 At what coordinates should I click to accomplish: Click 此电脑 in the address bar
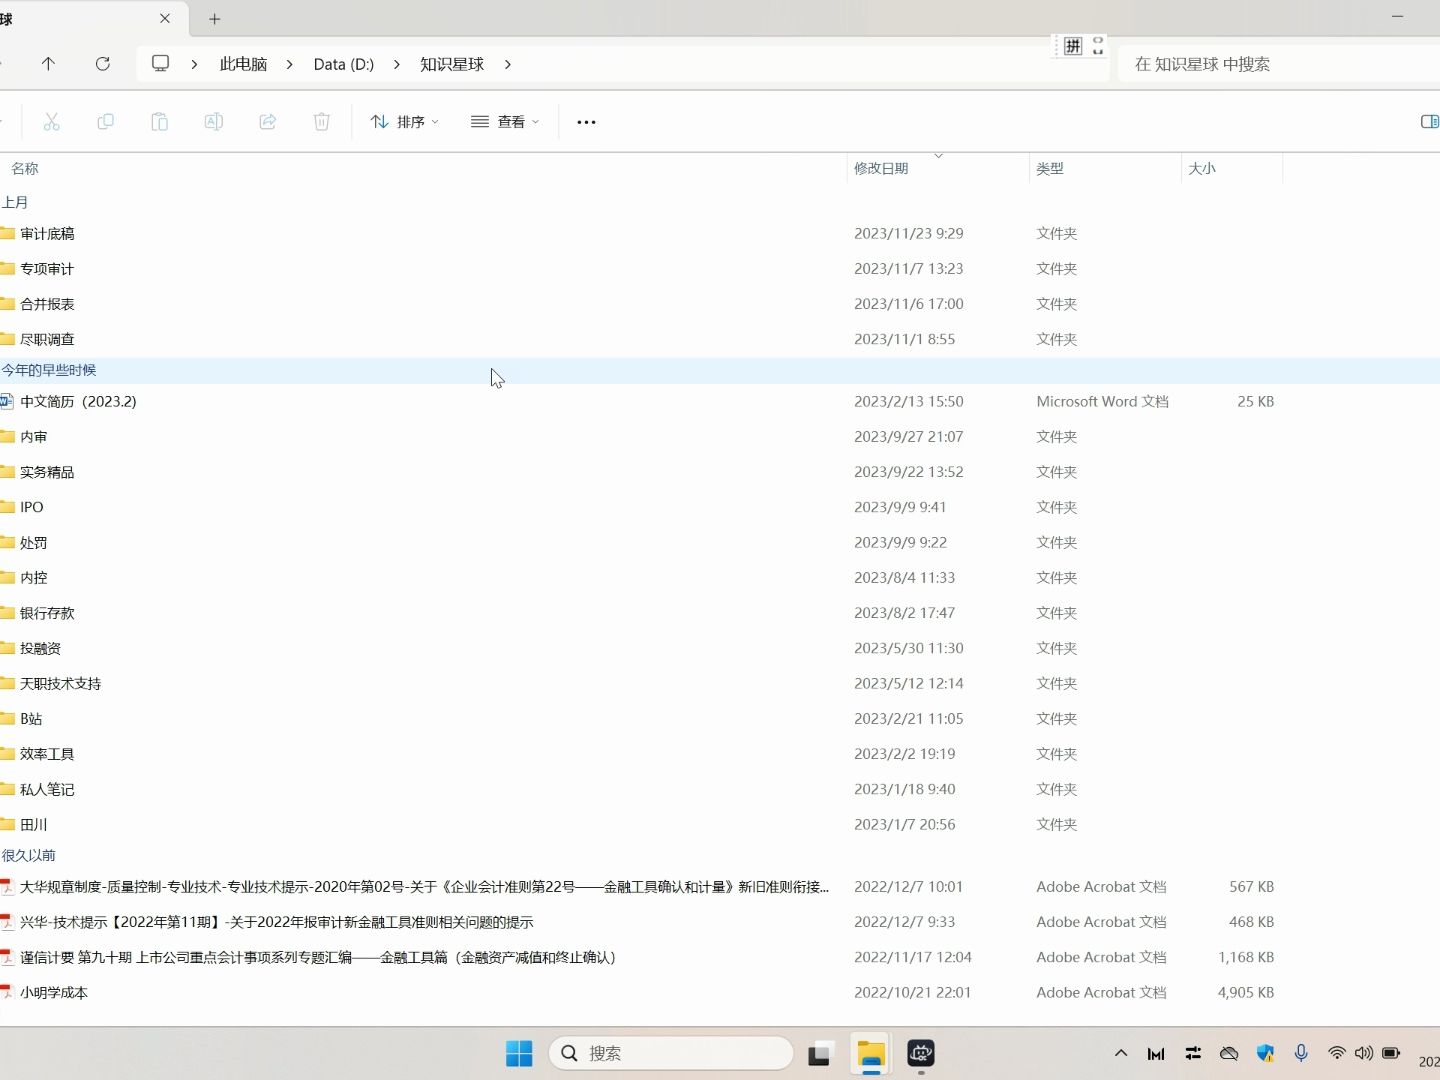(243, 64)
